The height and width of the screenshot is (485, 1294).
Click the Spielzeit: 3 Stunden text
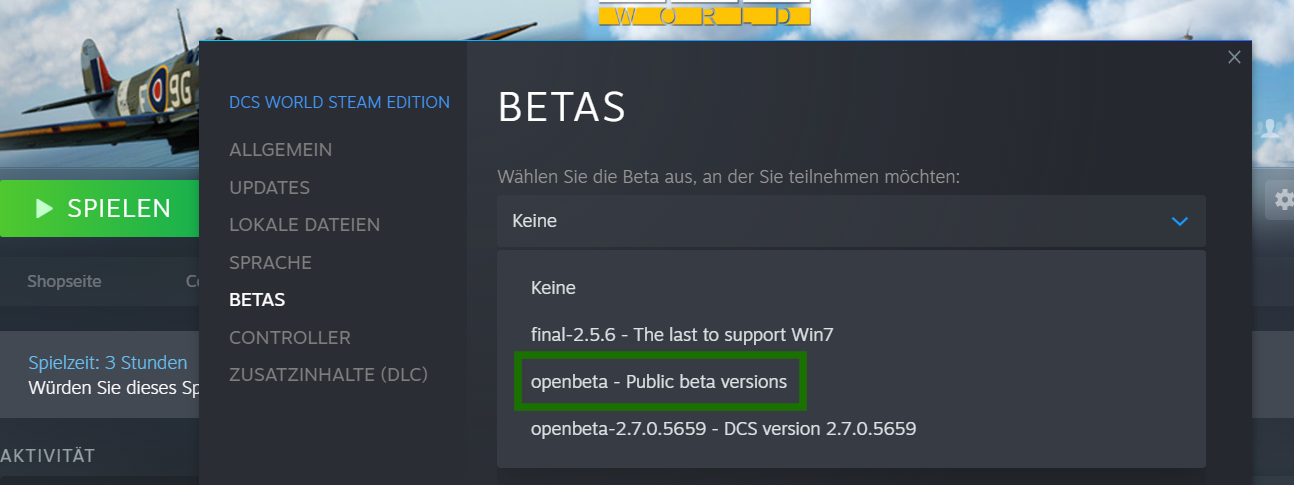click(x=107, y=362)
